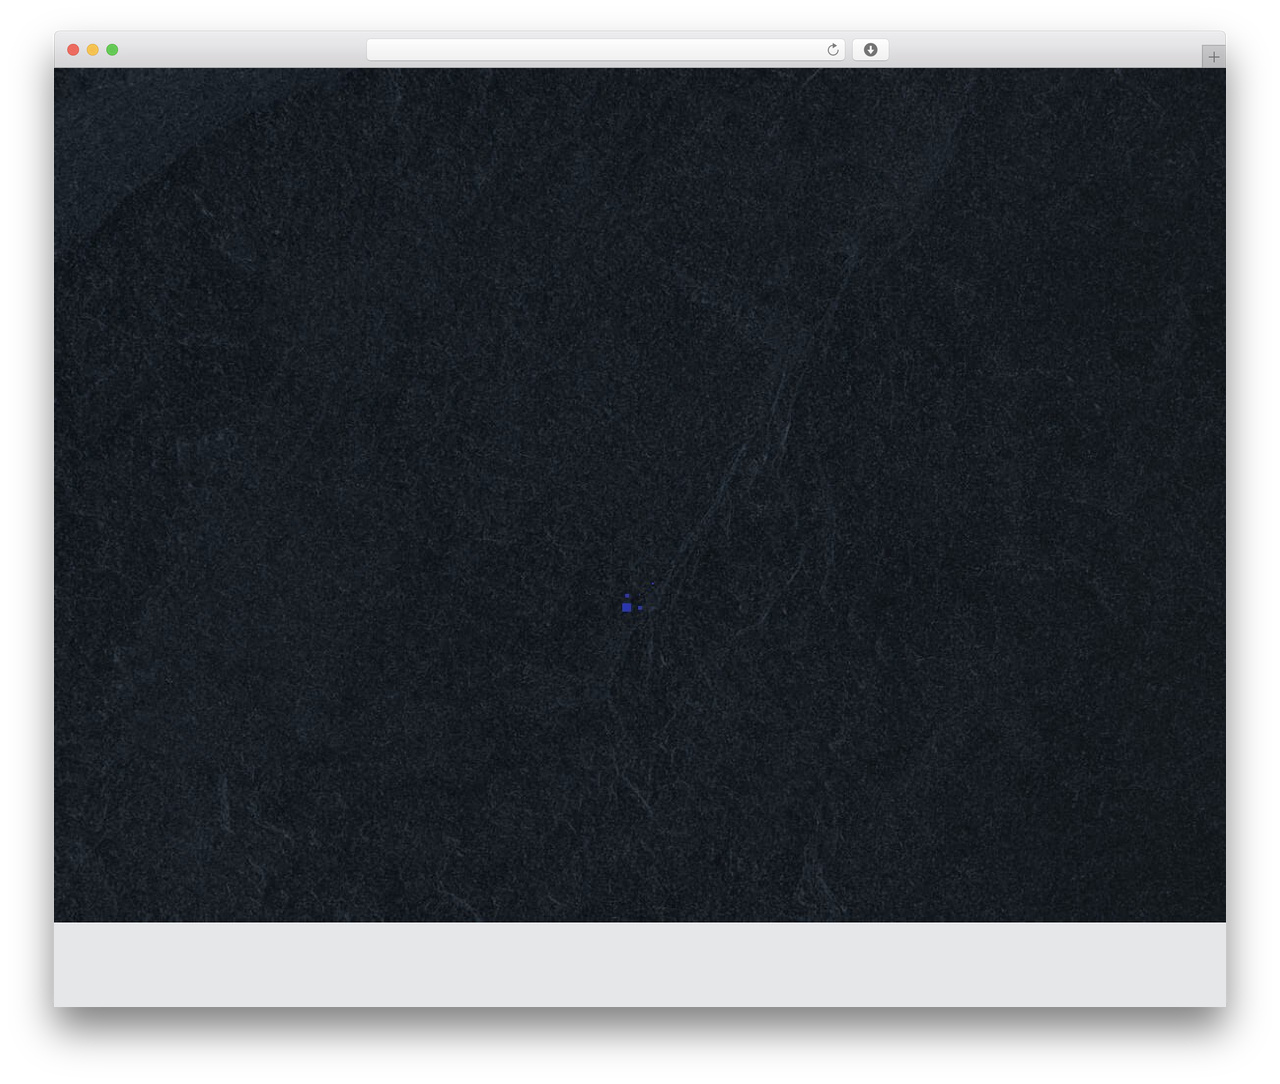Viewport: 1280px width, 1084px height.
Task: Close the window with red button
Action: pos(73,50)
